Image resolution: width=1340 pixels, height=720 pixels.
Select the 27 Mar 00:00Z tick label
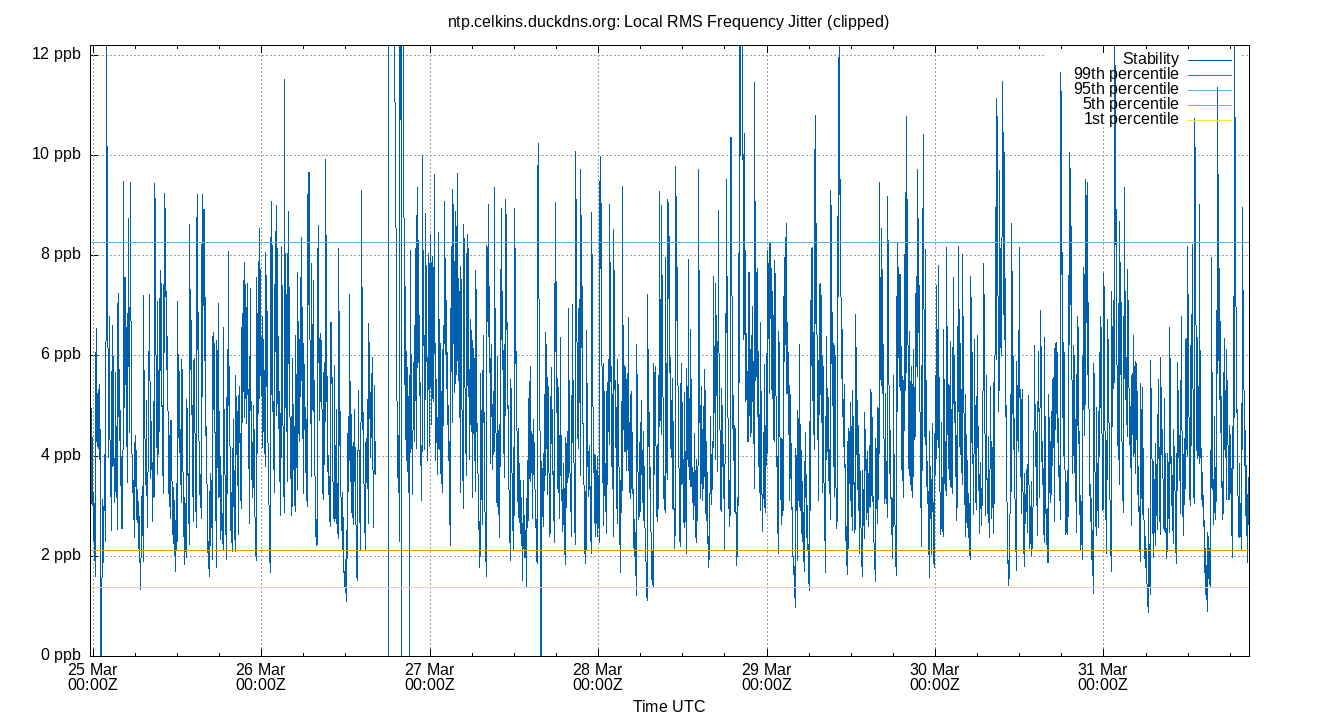[x=428, y=672]
